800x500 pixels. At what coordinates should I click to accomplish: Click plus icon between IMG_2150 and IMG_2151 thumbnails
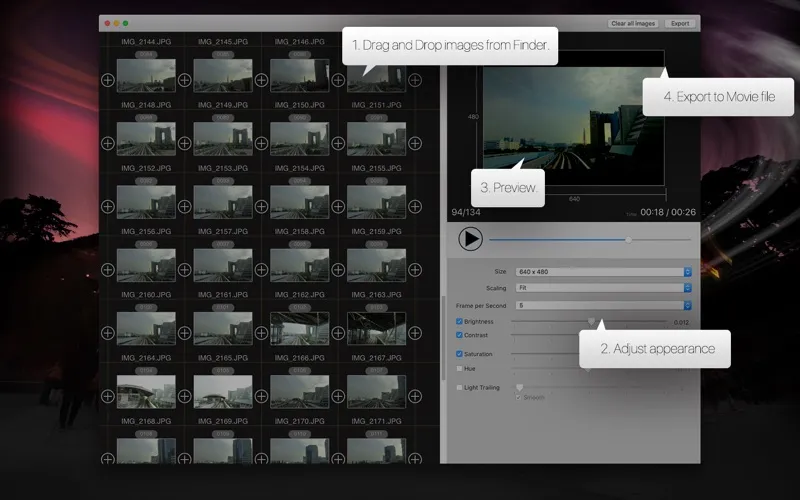point(338,143)
